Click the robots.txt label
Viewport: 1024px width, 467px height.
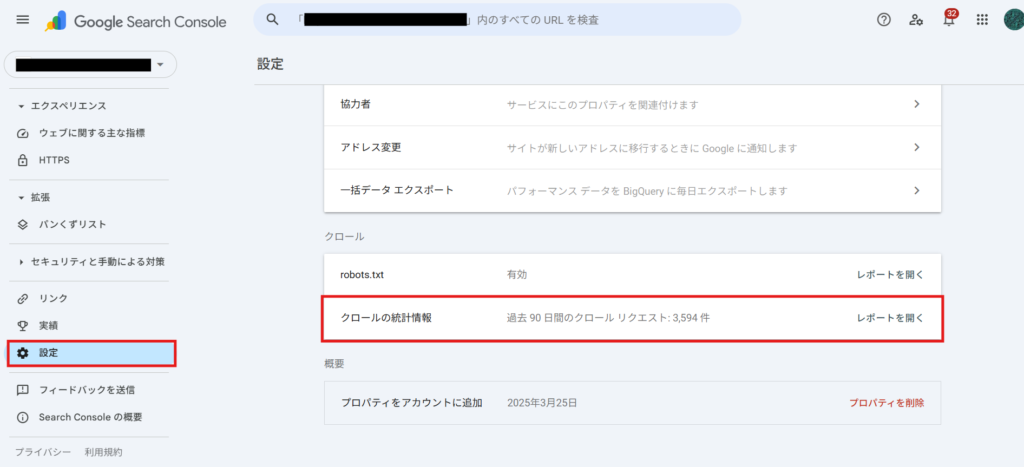(362, 275)
